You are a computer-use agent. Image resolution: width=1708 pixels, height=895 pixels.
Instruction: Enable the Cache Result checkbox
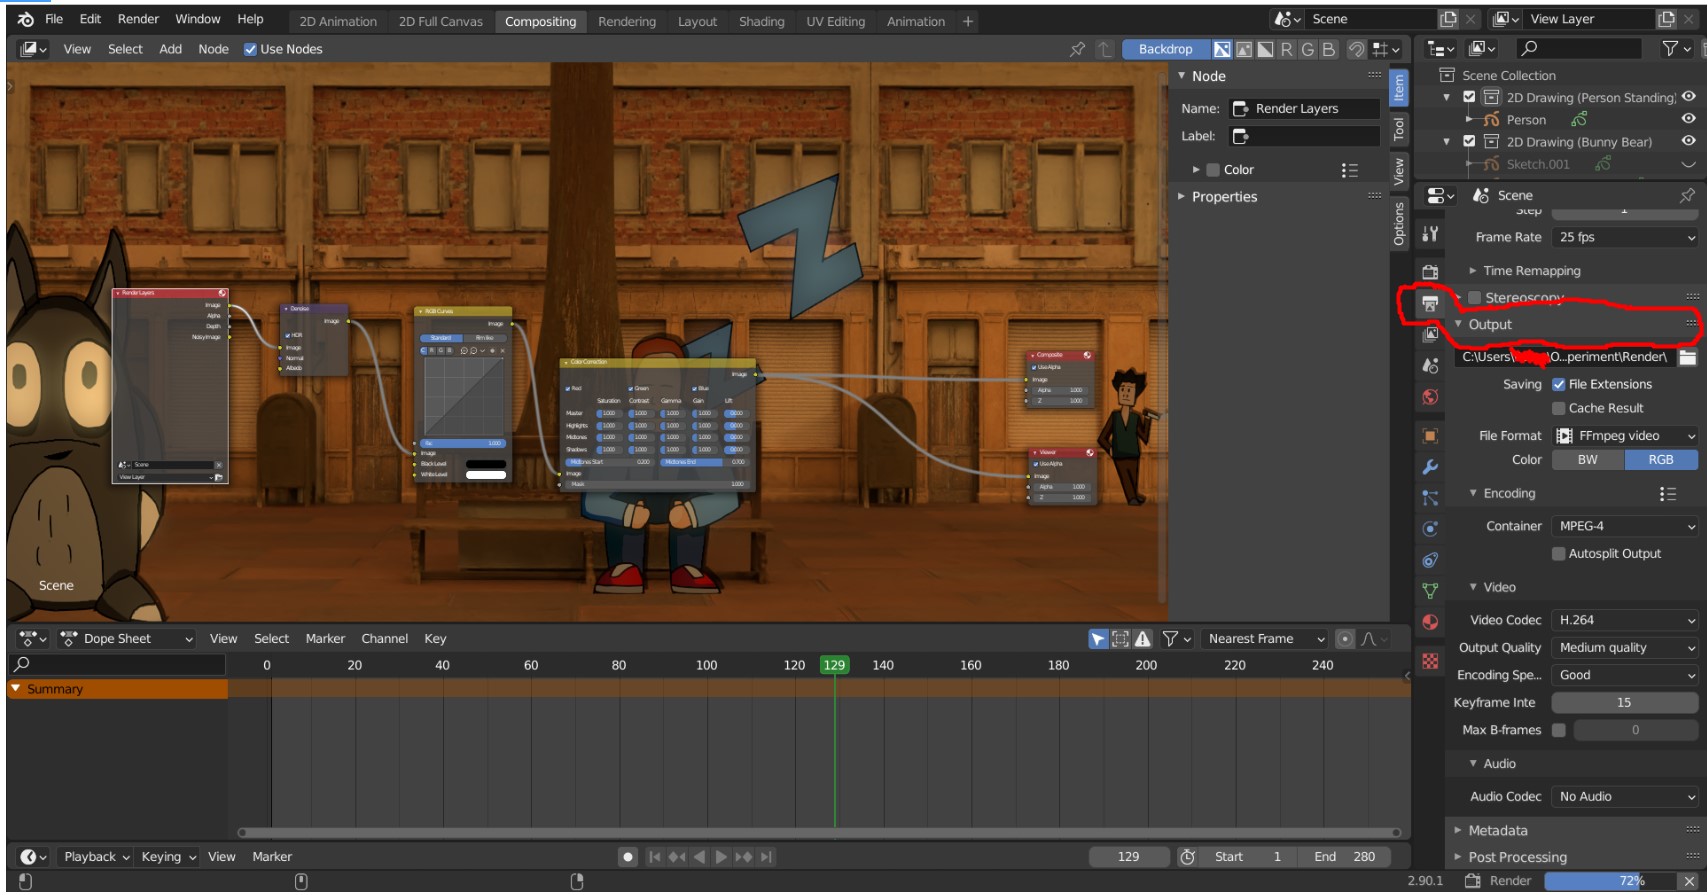(x=1558, y=408)
